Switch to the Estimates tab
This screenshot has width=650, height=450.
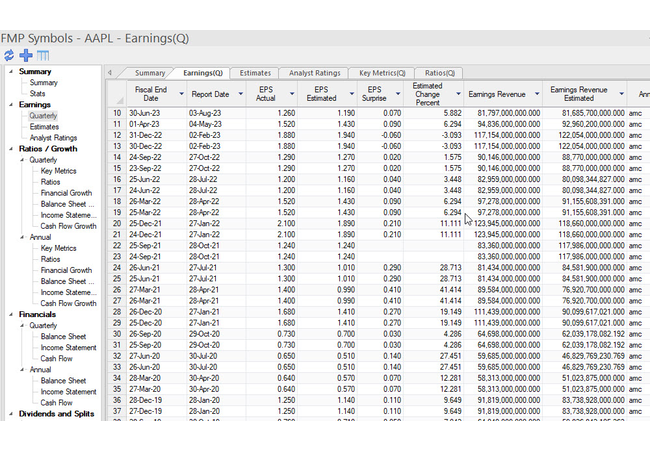coord(255,73)
